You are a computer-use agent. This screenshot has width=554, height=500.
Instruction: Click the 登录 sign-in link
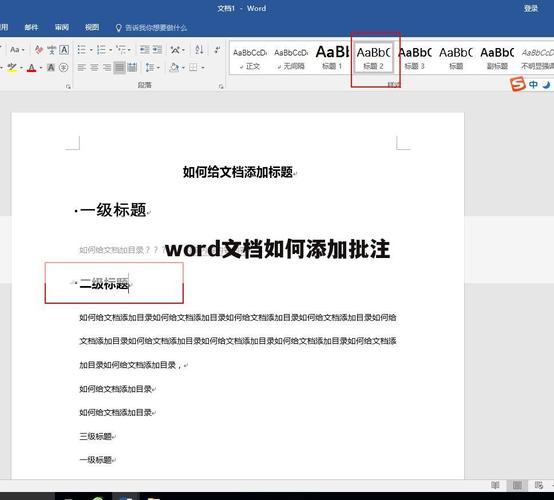click(531, 8)
